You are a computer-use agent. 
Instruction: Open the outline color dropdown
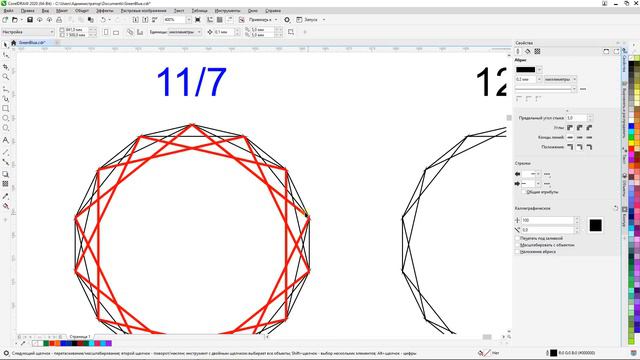click(540, 70)
